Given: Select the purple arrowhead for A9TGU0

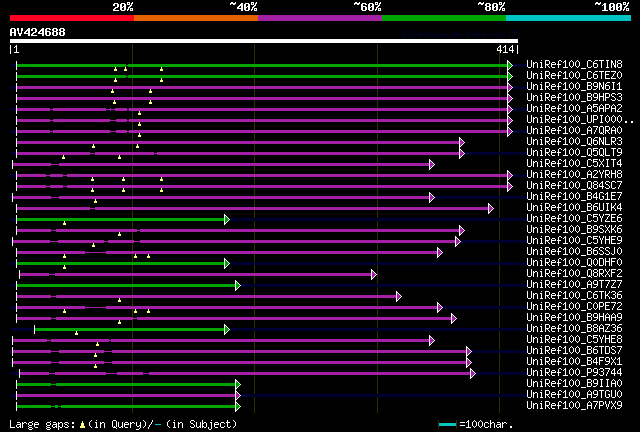Looking at the screenshot, I should (x=238, y=396).
